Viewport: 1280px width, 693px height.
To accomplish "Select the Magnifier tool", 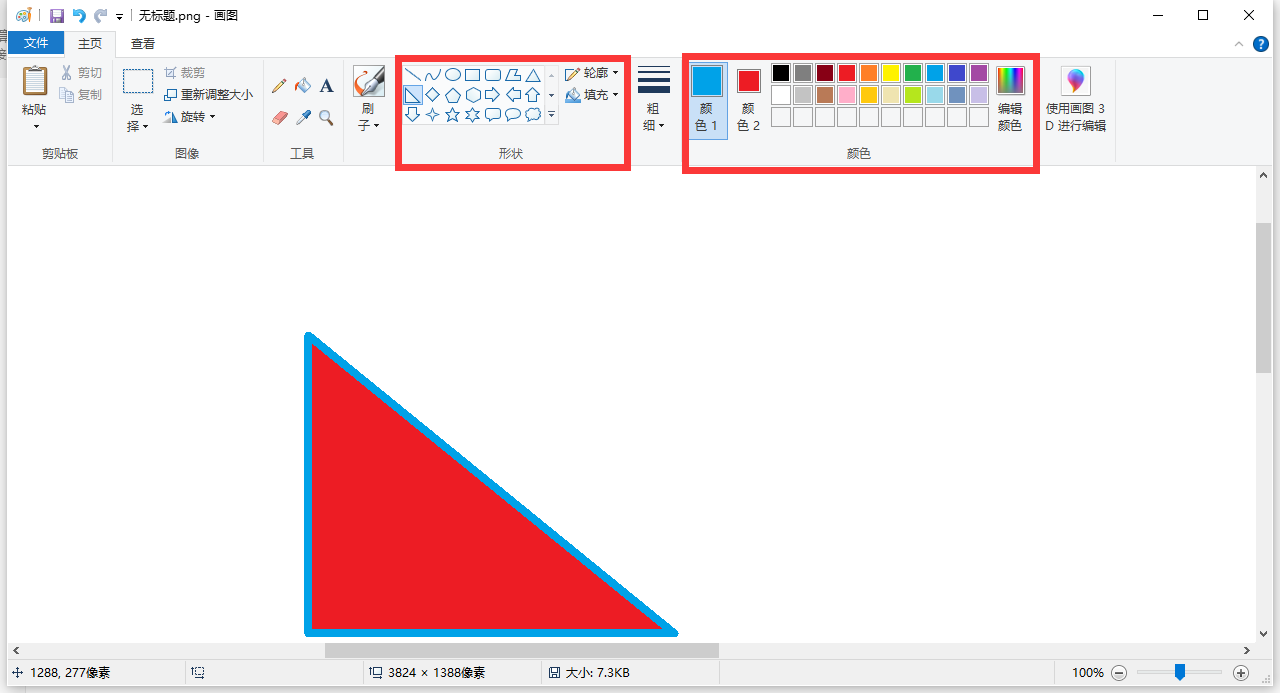I will point(326,118).
